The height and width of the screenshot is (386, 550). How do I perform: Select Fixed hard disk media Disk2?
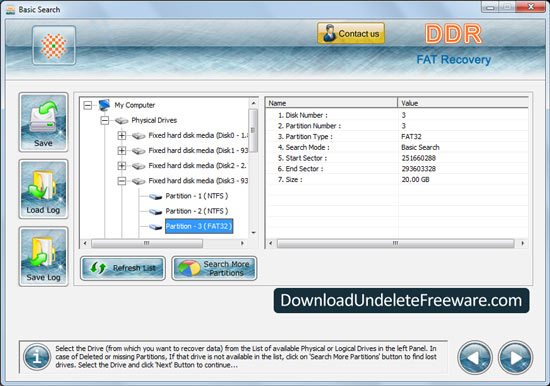198,165
